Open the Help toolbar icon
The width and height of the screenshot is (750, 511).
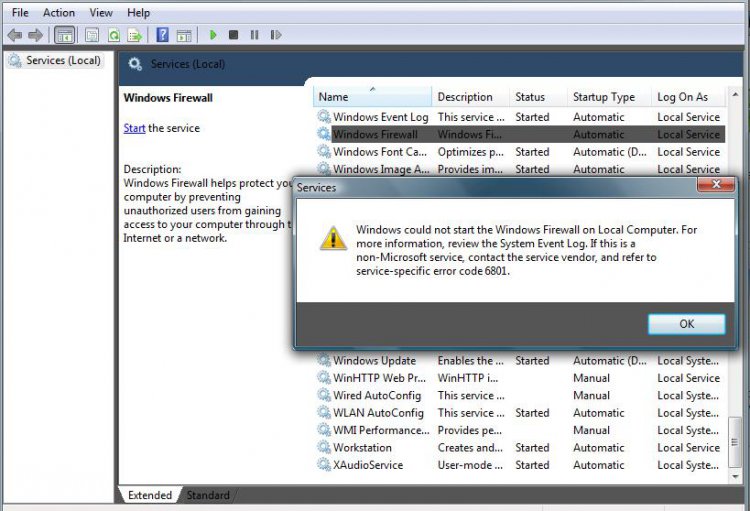click(x=163, y=35)
